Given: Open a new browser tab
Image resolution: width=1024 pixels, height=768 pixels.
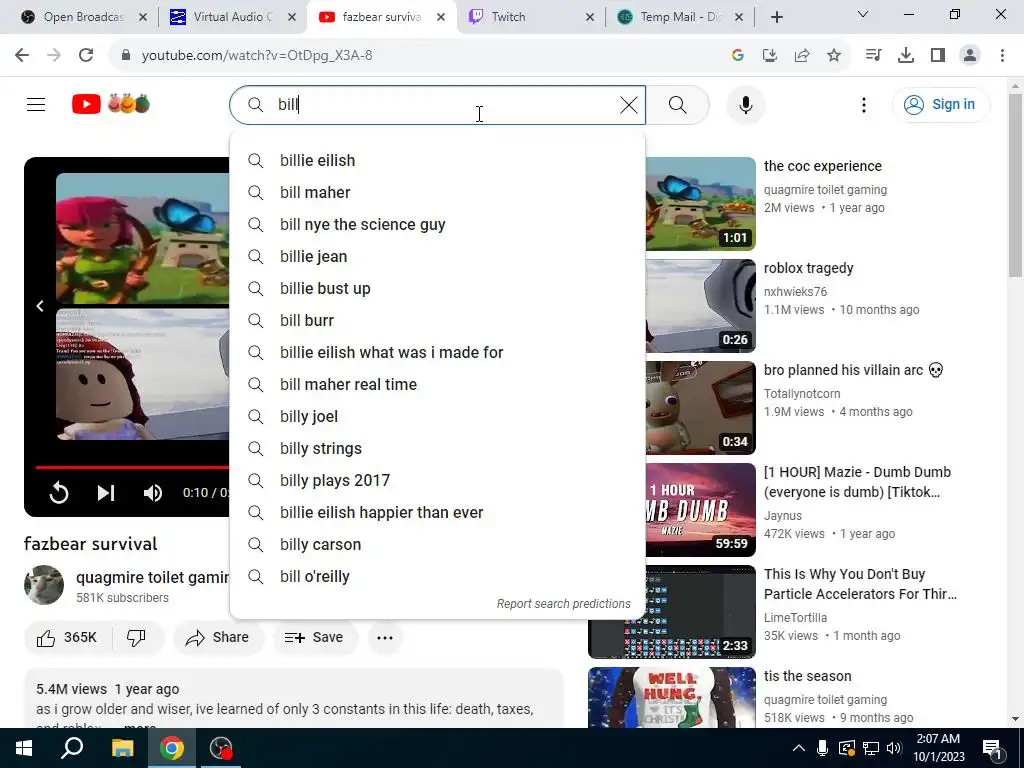Looking at the screenshot, I should click(x=776, y=17).
